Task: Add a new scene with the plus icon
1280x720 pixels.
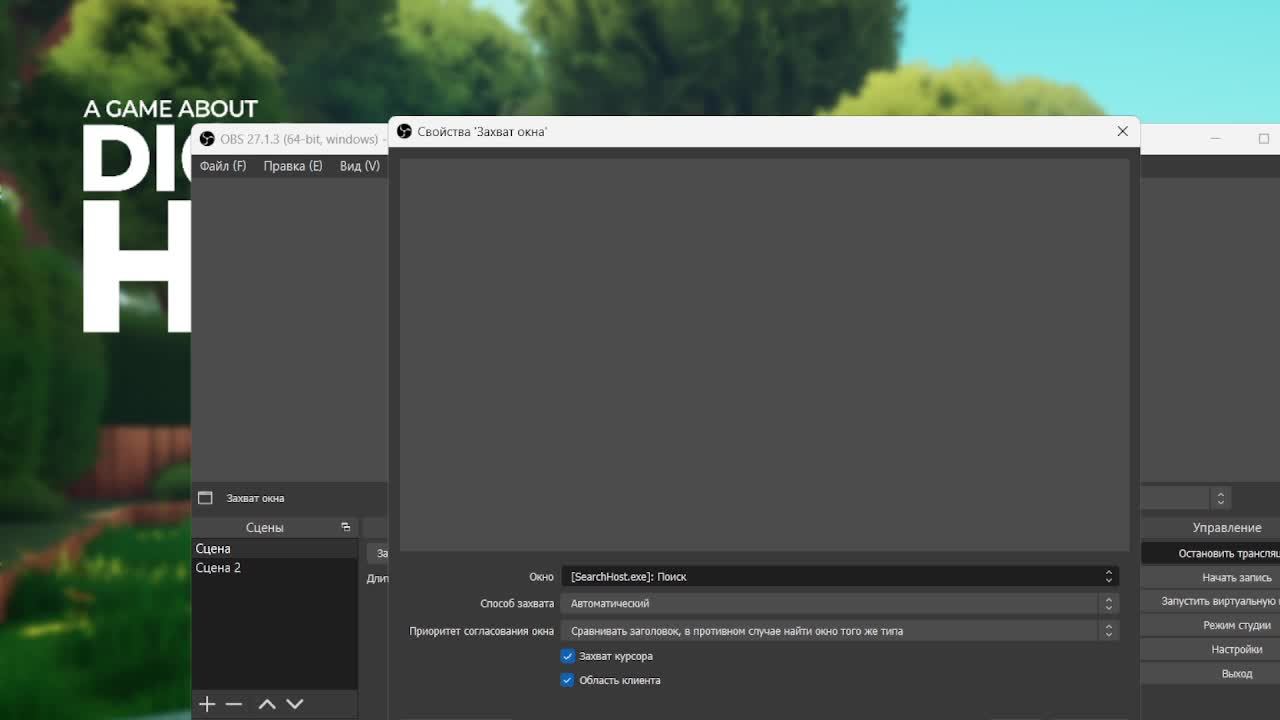Action: click(207, 704)
